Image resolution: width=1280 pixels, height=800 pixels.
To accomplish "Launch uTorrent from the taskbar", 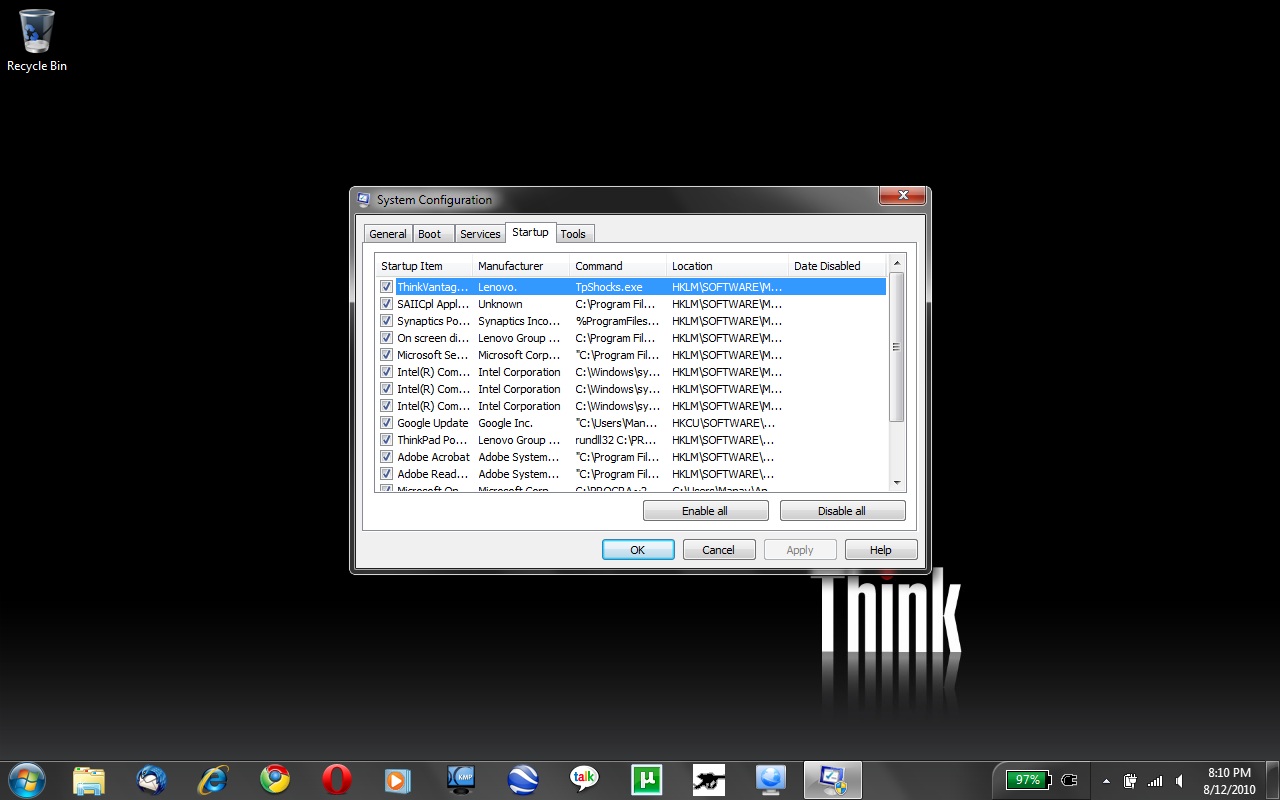I will tap(647, 780).
